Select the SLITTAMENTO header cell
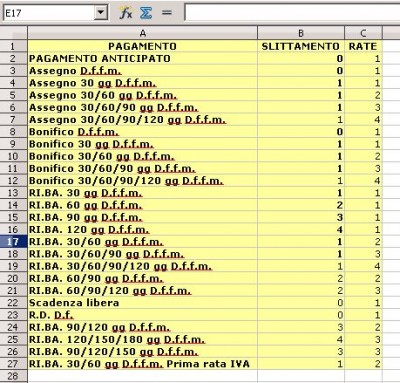This screenshot has width=400, height=383. [x=301, y=46]
